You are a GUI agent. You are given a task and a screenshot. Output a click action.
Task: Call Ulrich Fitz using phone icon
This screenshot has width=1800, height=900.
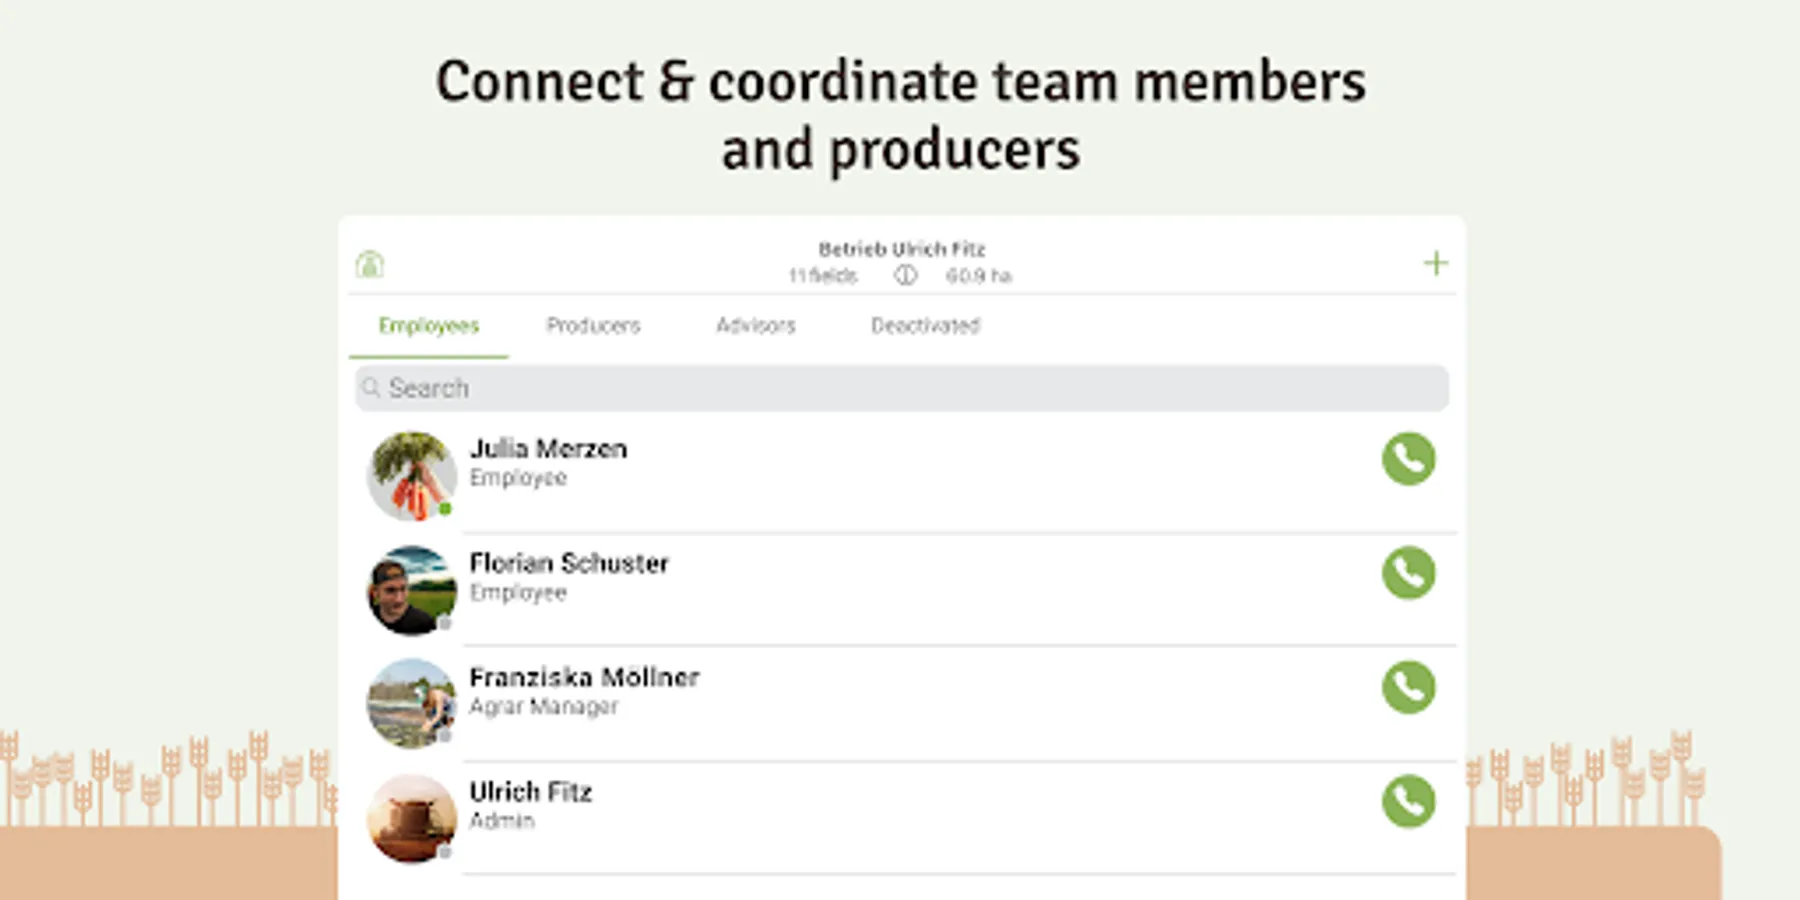(1408, 801)
